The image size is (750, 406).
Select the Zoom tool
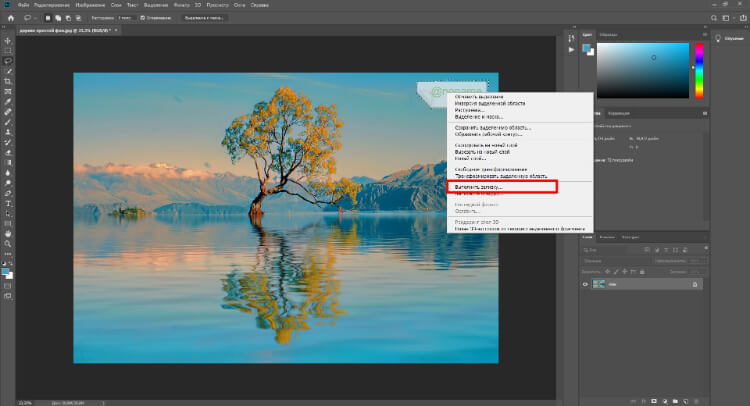click(8, 244)
